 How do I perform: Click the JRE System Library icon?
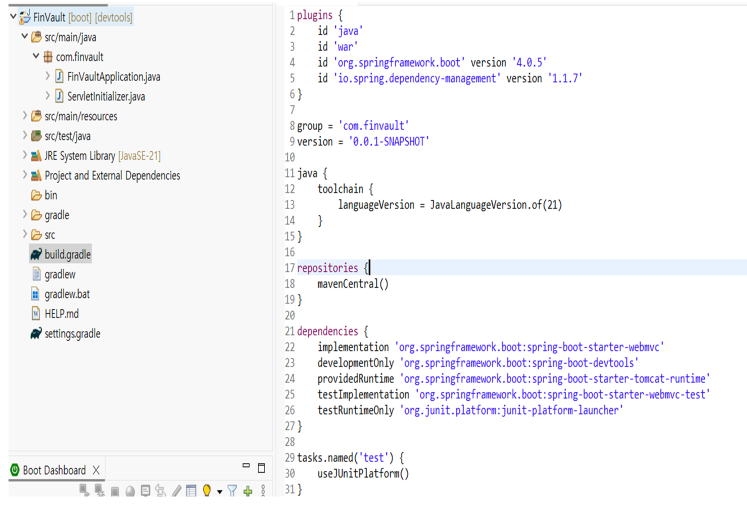[x=36, y=156]
